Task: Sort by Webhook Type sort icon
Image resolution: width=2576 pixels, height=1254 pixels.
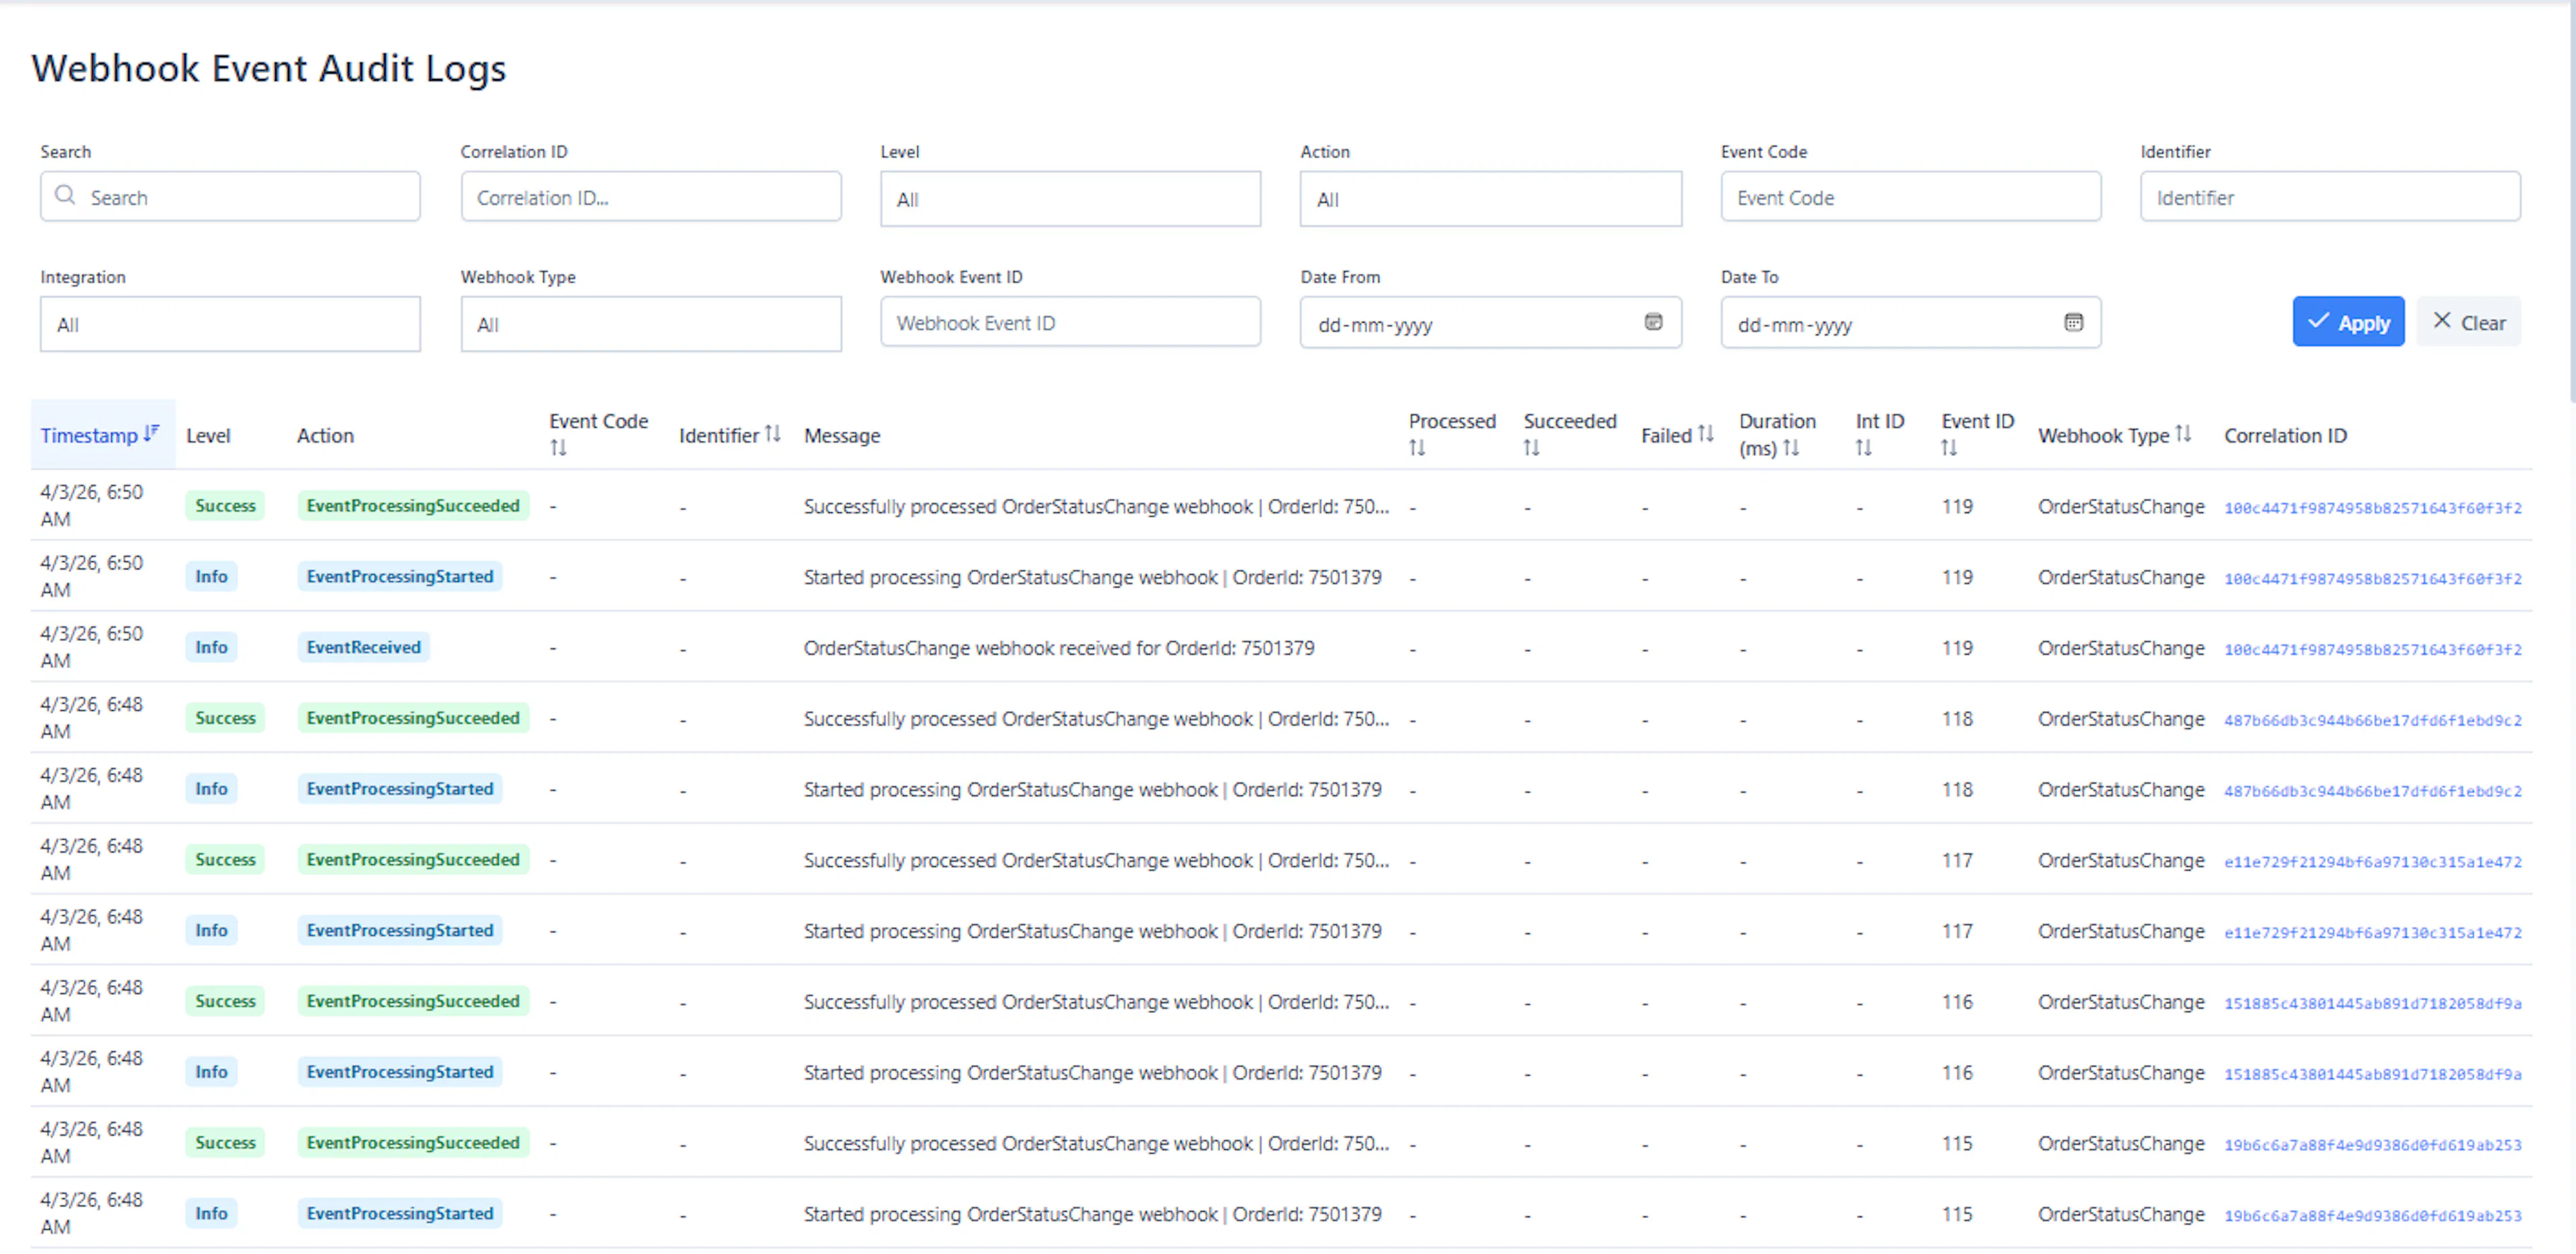Action: 2183,434
